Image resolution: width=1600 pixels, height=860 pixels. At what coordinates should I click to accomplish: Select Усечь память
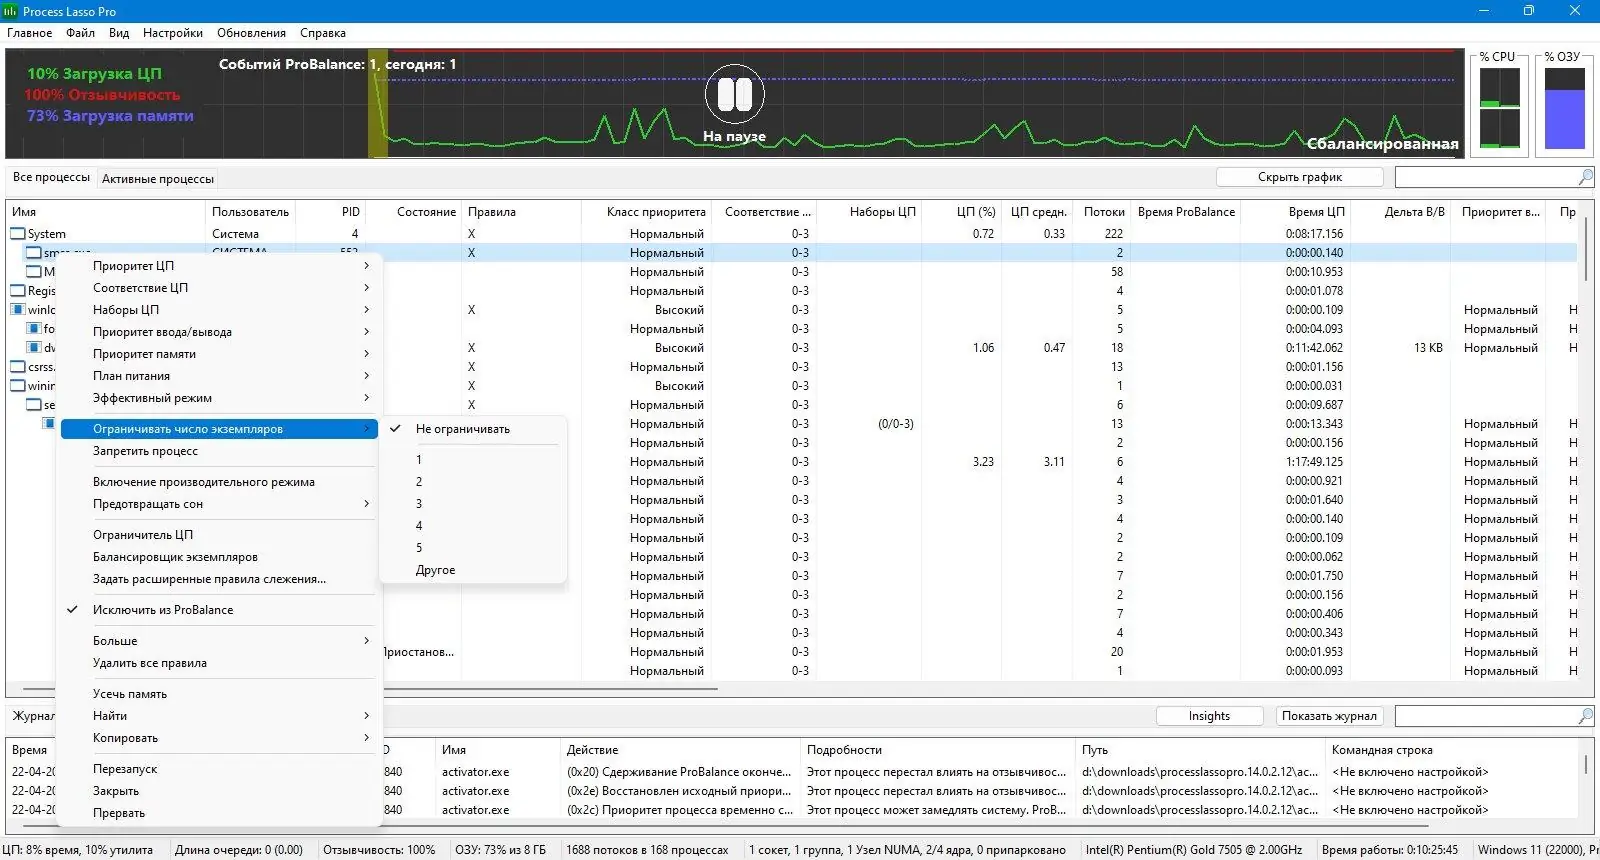(219, 694)
